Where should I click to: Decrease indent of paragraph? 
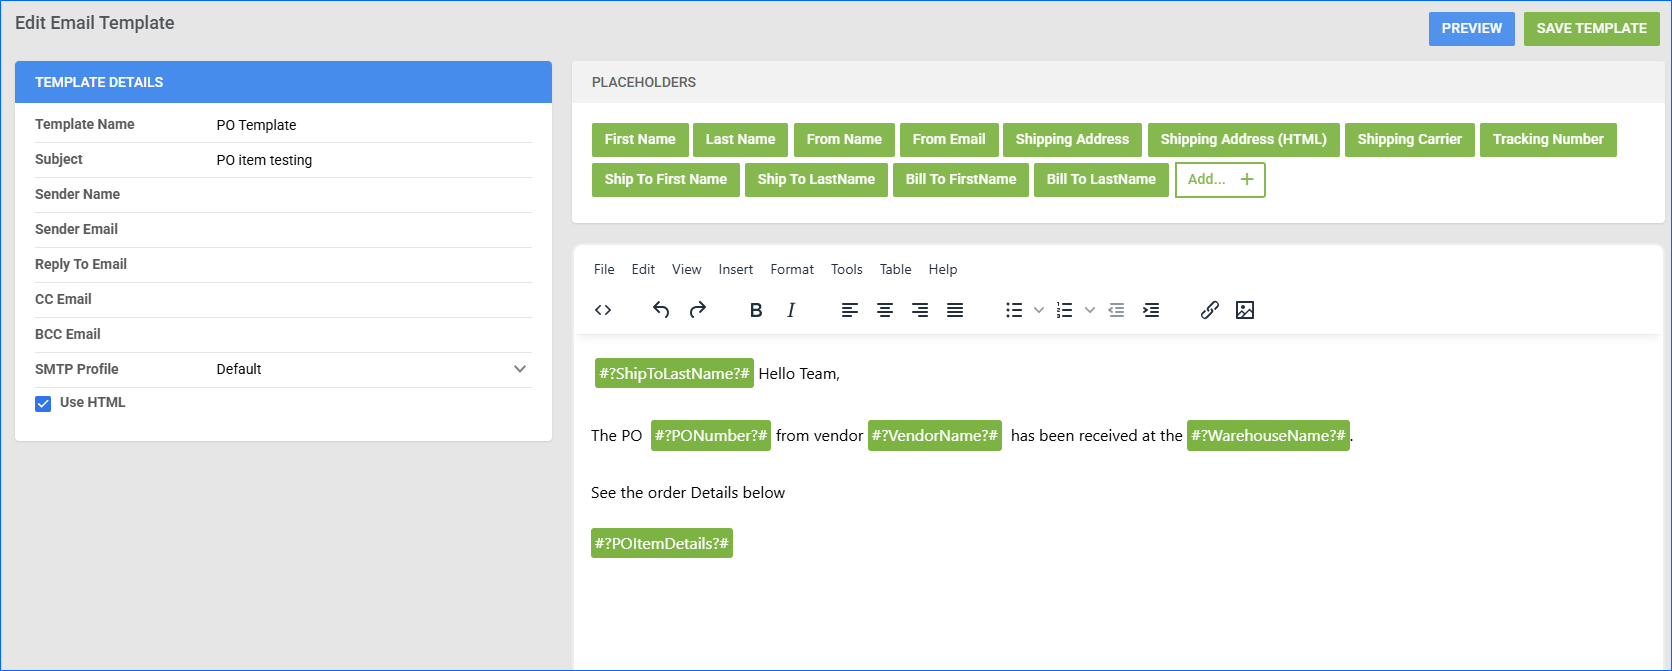coord(1117,310)
